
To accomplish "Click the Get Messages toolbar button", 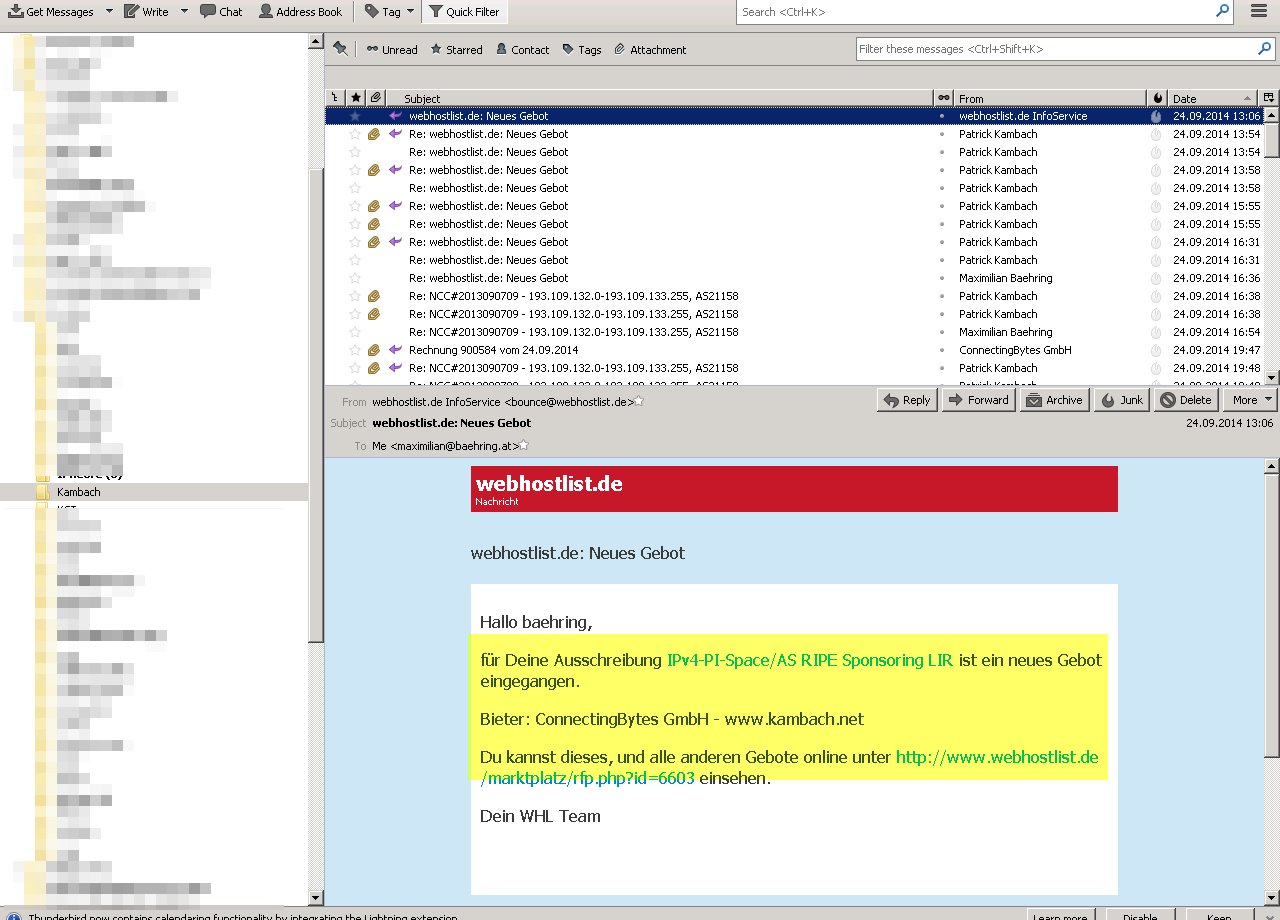I will (52, 12).
